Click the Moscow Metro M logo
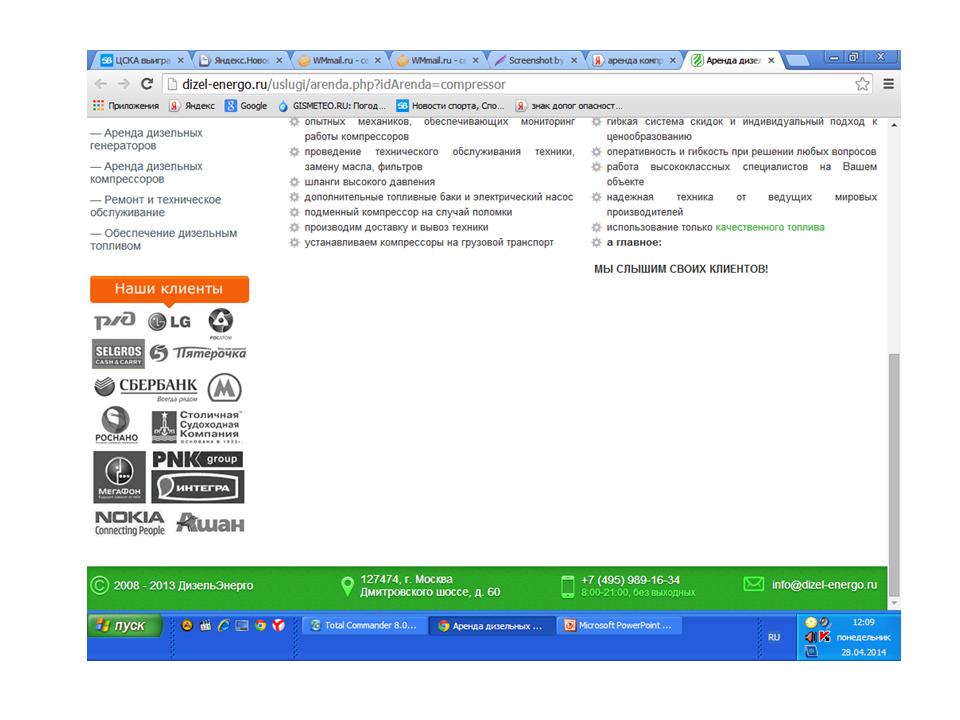960x720 pixels. (224, 388)
